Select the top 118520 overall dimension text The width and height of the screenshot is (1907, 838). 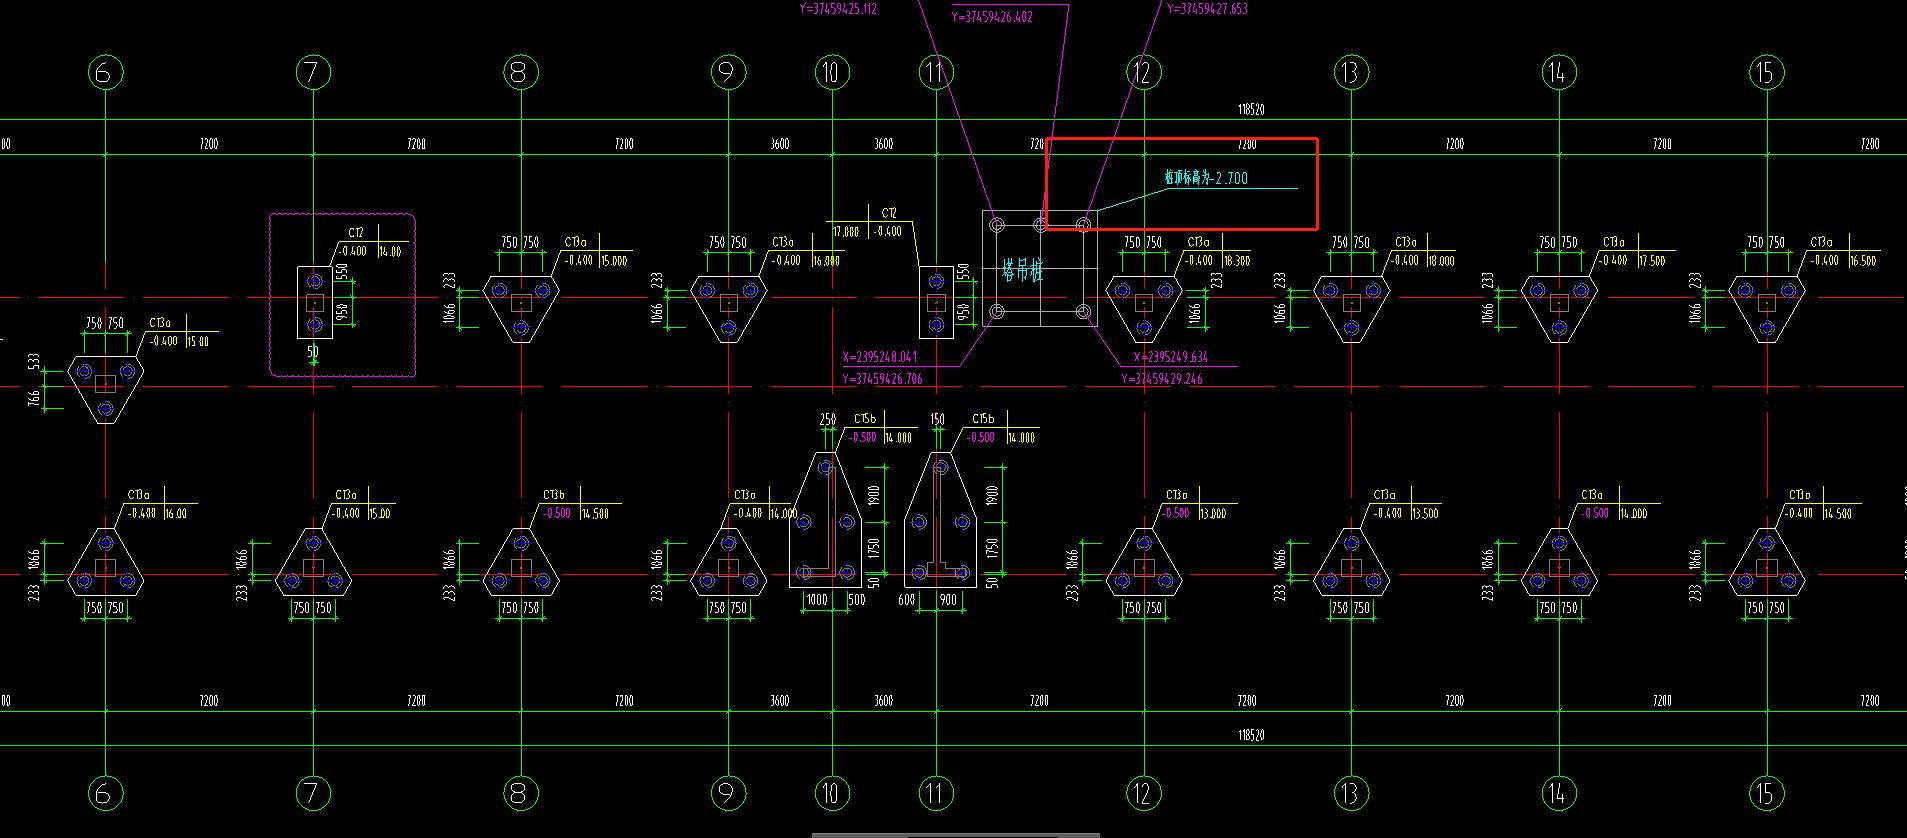pyautogui.click(x=1251, y=110)
